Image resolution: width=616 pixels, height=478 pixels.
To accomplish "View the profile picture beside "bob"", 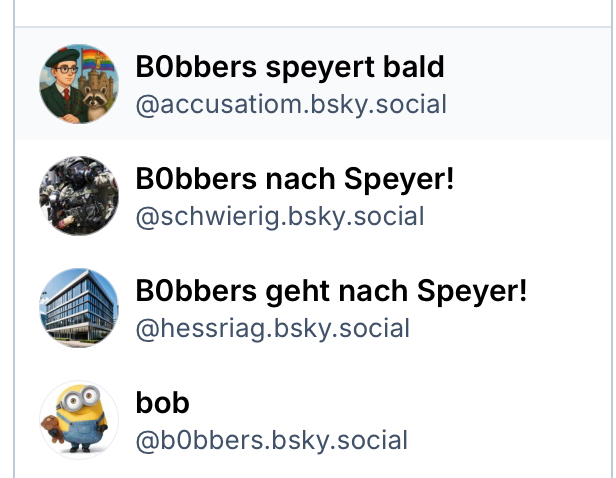I will pos(78,419).
